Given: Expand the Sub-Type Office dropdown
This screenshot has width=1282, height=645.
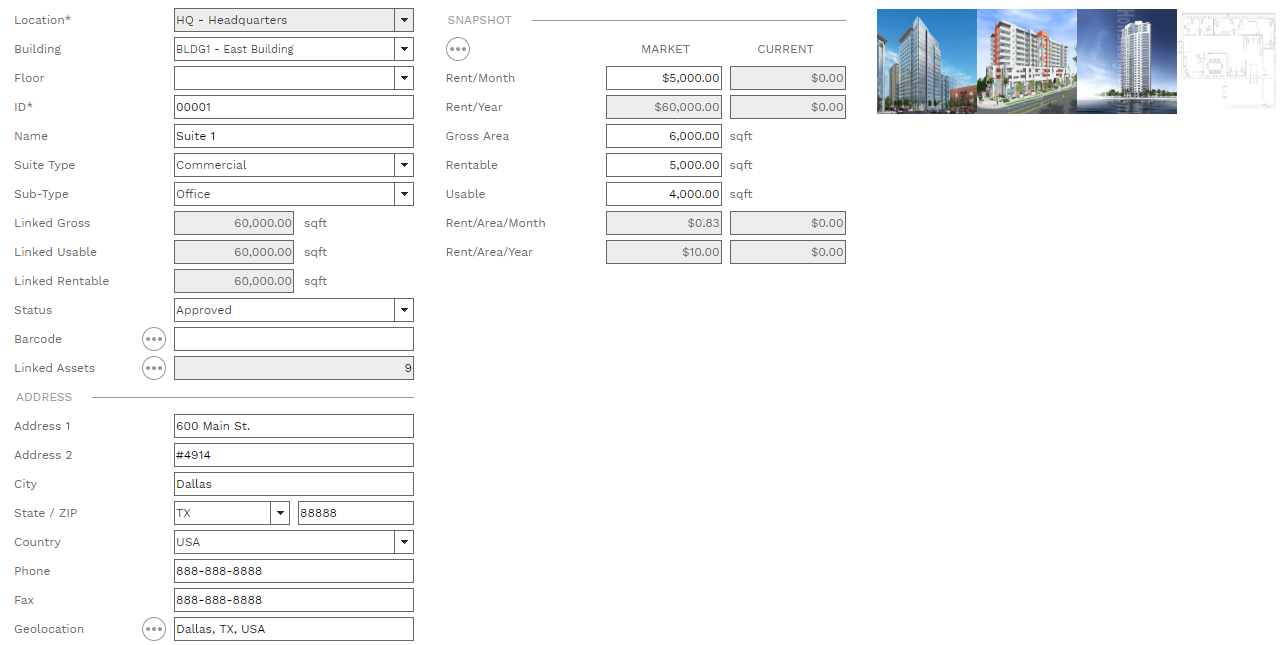Looking at the screenshot, I should (x=403, y=194).
